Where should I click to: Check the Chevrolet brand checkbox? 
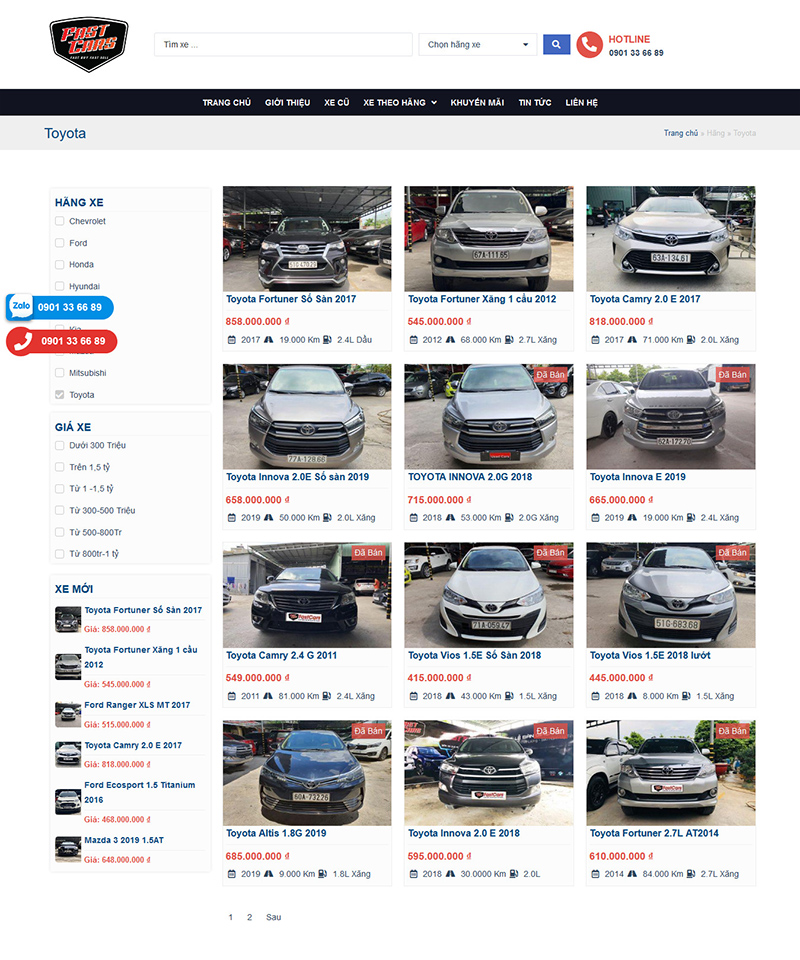click(60, 221)
